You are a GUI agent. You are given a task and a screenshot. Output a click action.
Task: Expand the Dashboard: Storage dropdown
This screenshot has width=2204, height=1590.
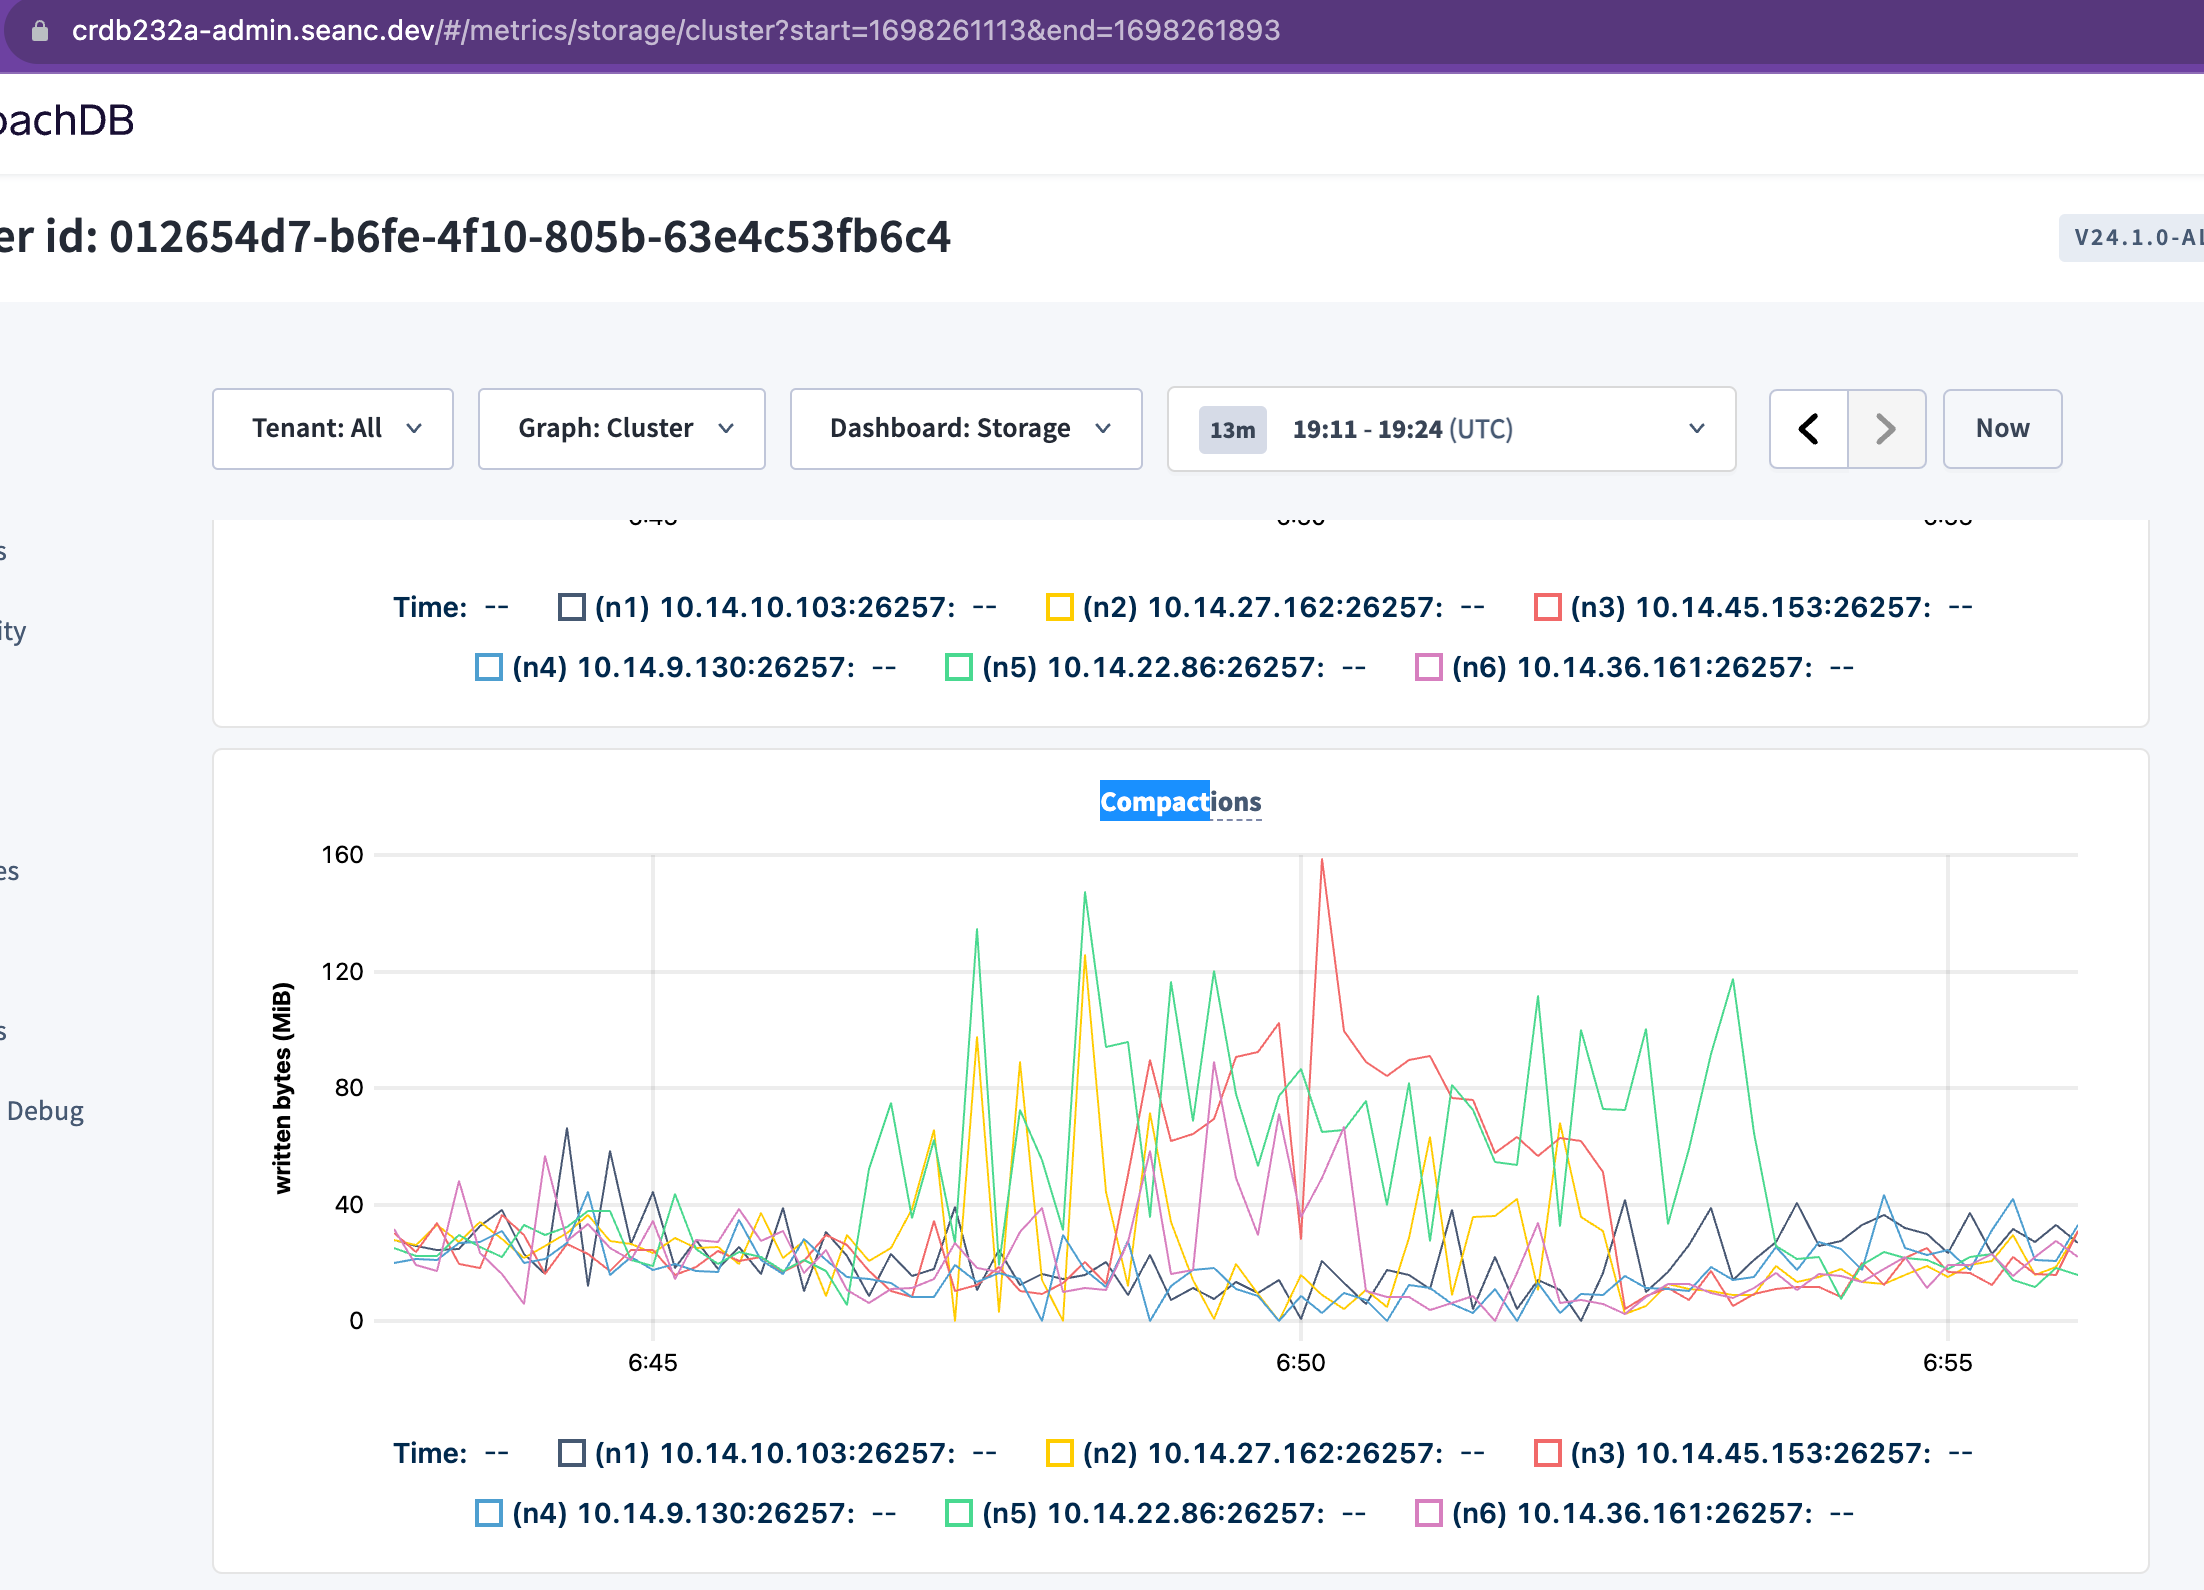coord(965,428)
